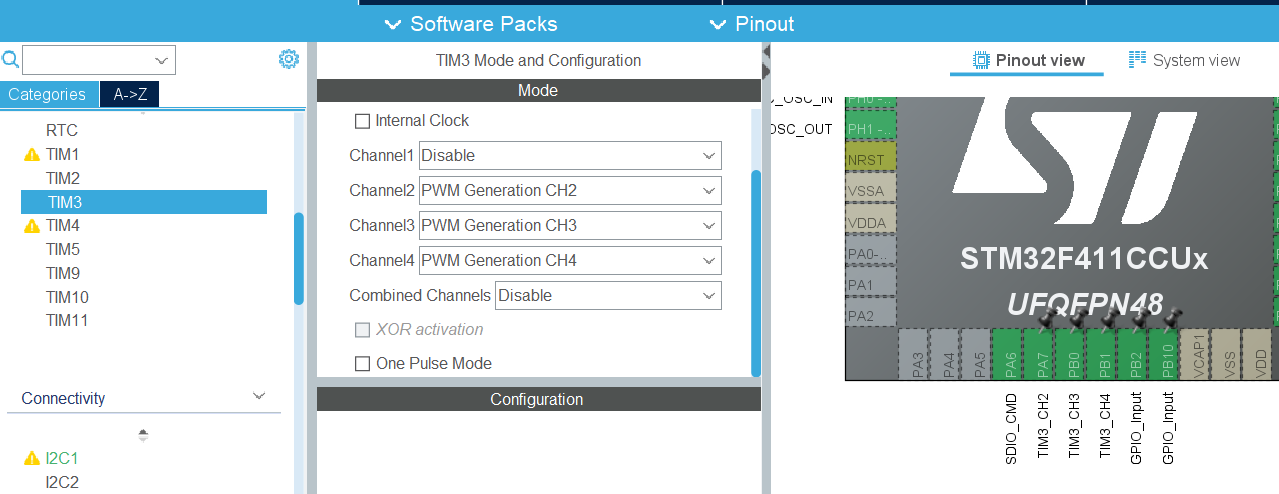Screen dimensions: 1279x494
Task: Select TIM3 in the peripheral list
Action: (x=144, y=202)
